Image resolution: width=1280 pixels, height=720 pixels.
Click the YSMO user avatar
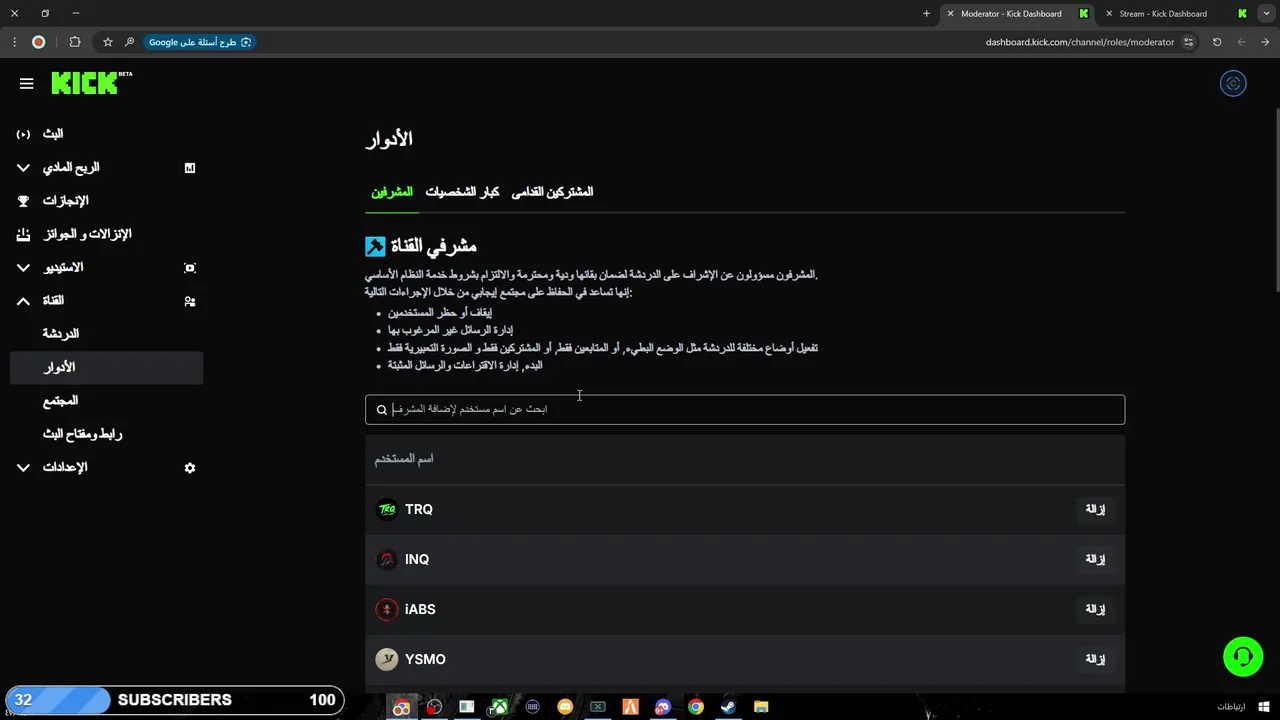(387, 660)
